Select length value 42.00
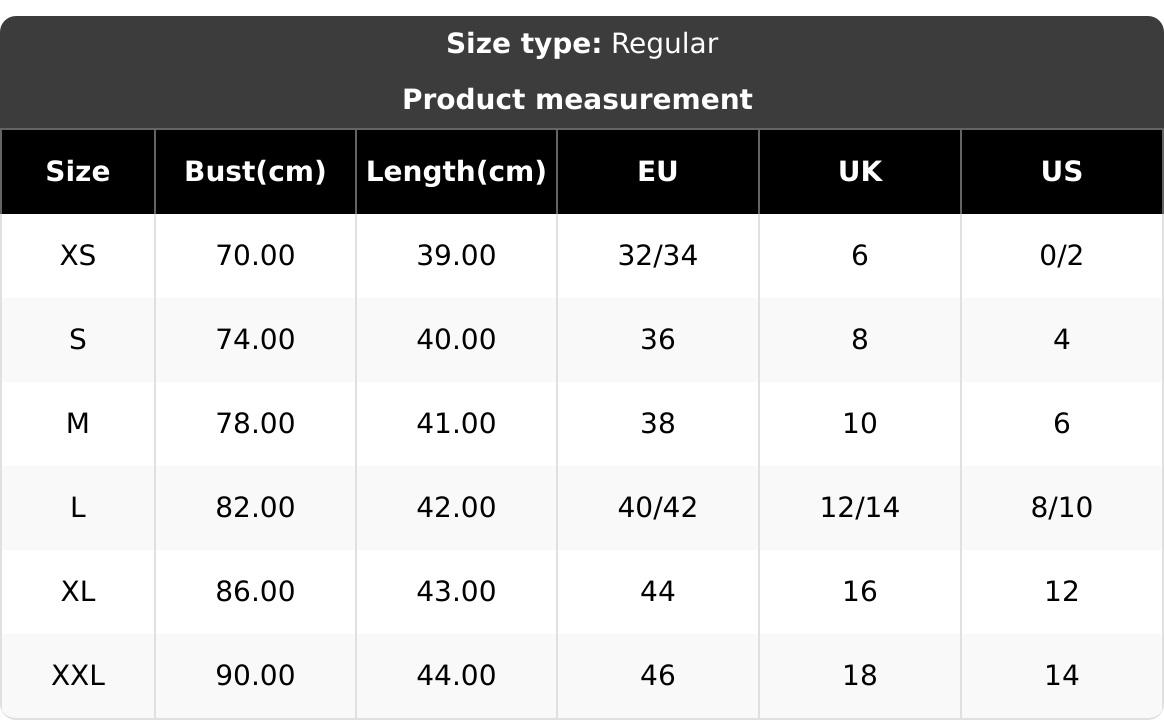 pos(456,508)
